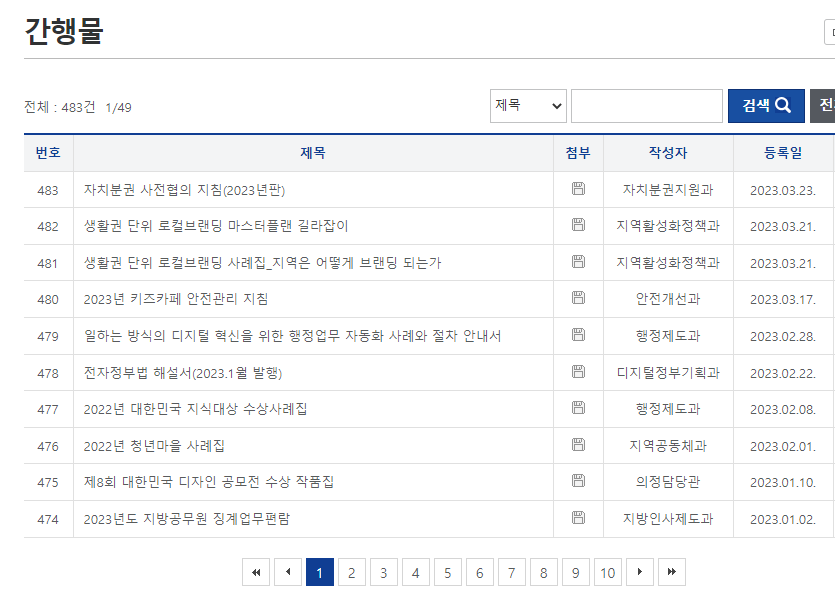
Task: Click author 지역공동체과 cell
Action: (668, 446)
